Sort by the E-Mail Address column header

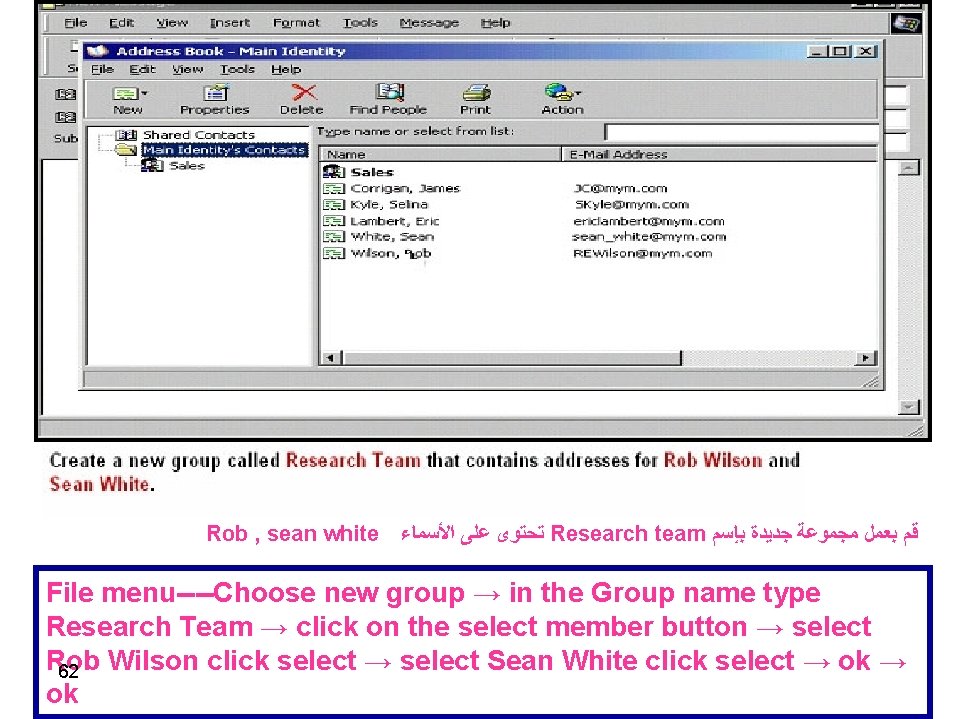[x=719, y=154]
